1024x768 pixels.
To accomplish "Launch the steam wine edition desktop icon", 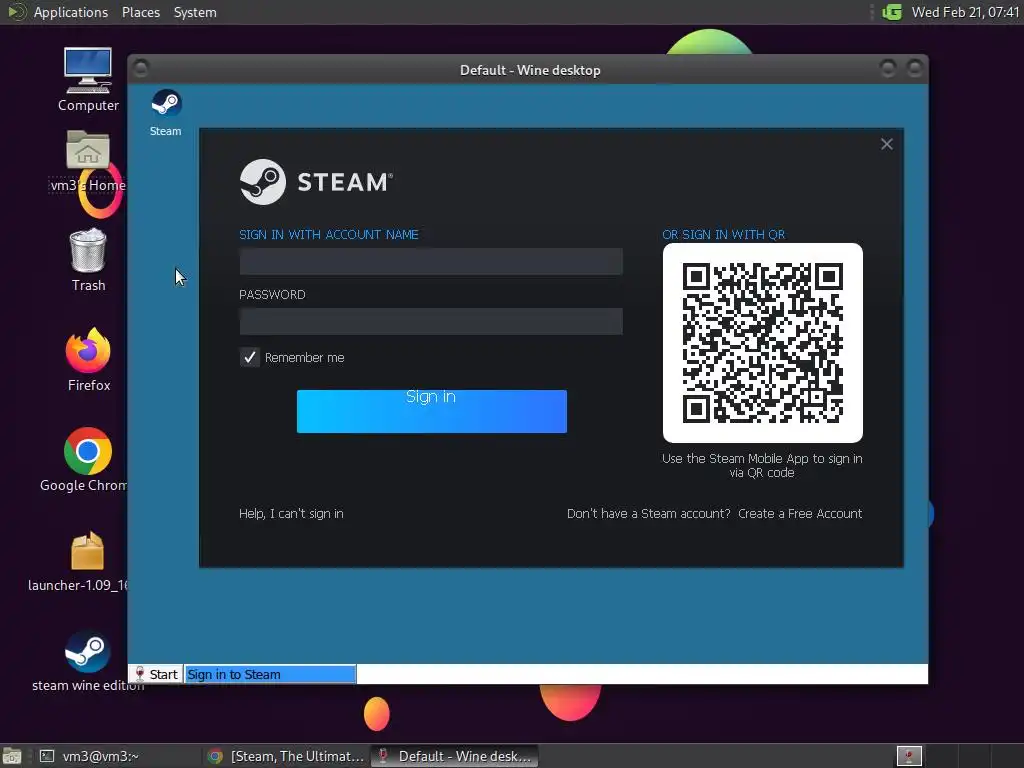I will coord(88,661).
